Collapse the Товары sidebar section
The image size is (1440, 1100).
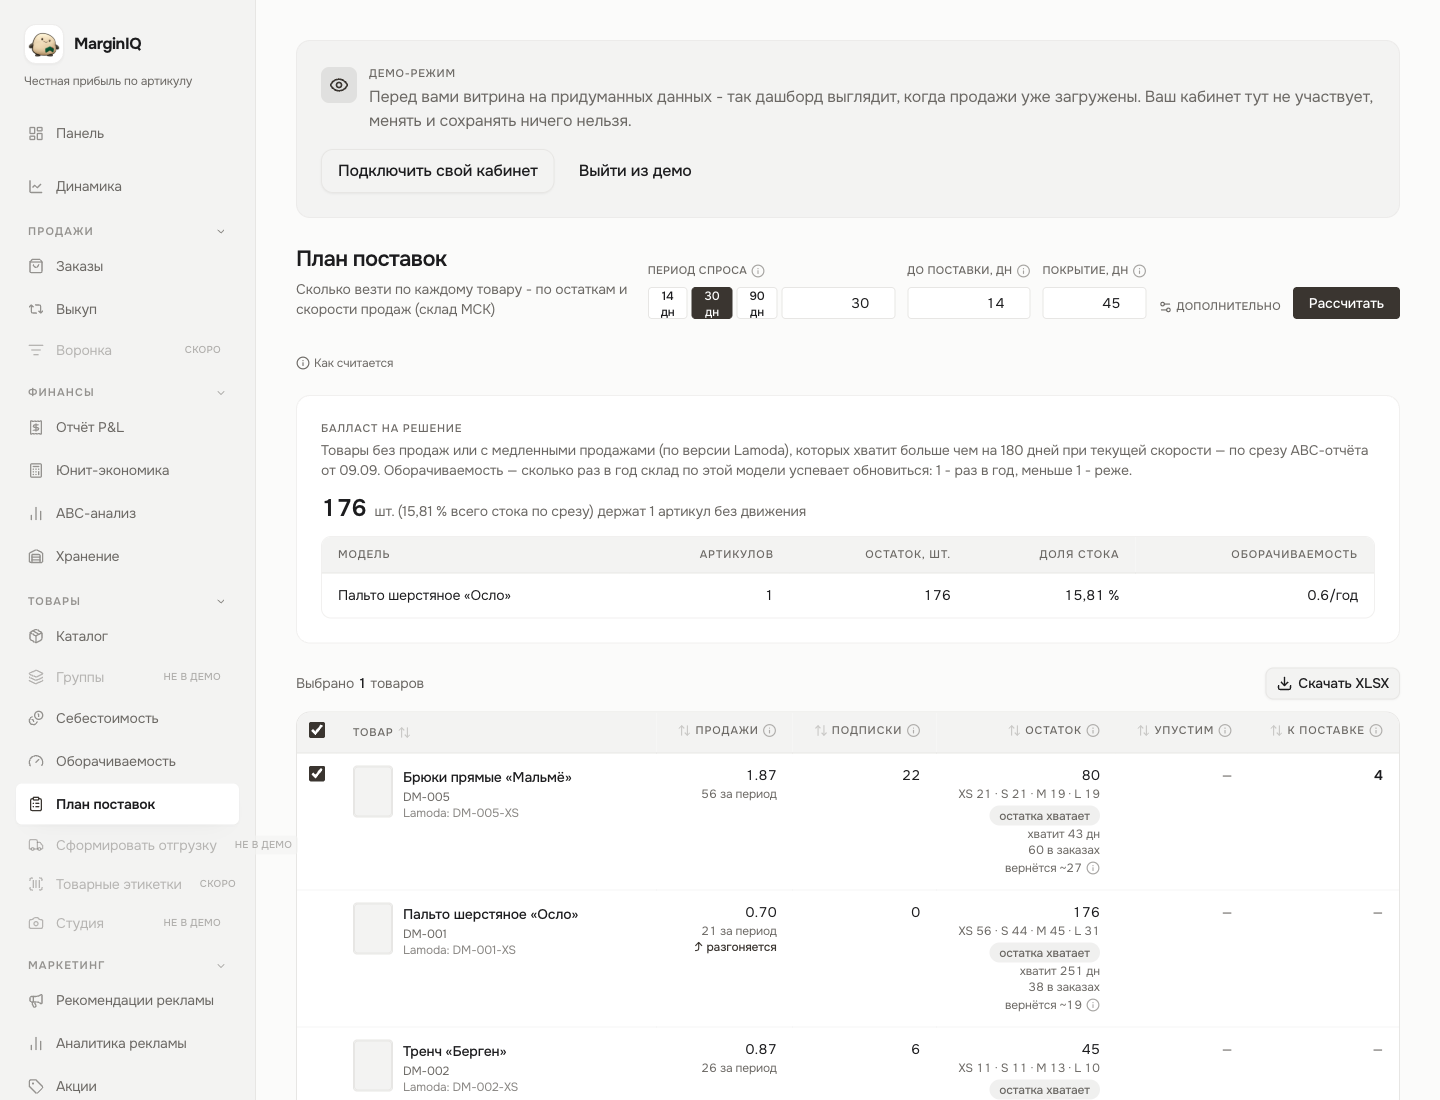[221, 602]
